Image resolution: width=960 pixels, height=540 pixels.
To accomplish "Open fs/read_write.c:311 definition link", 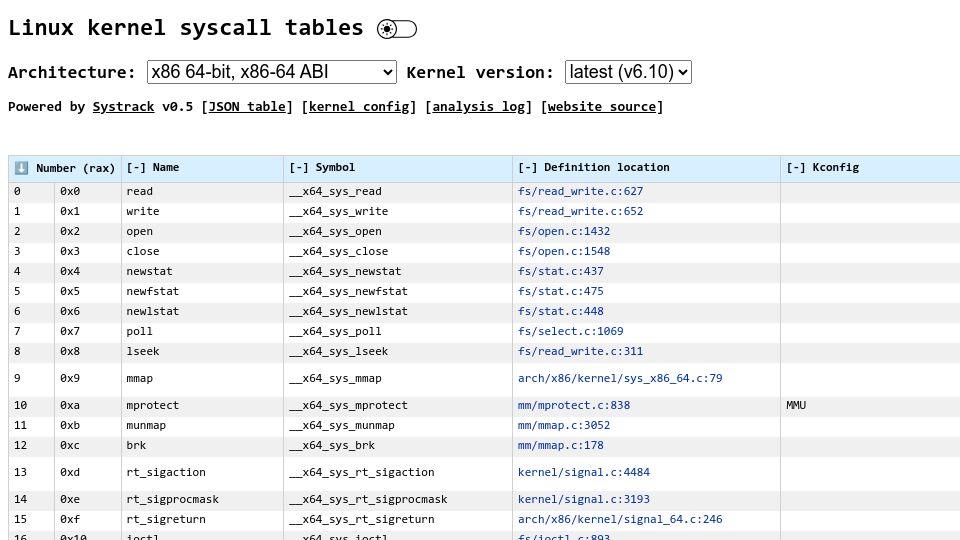I will [580, 351].
